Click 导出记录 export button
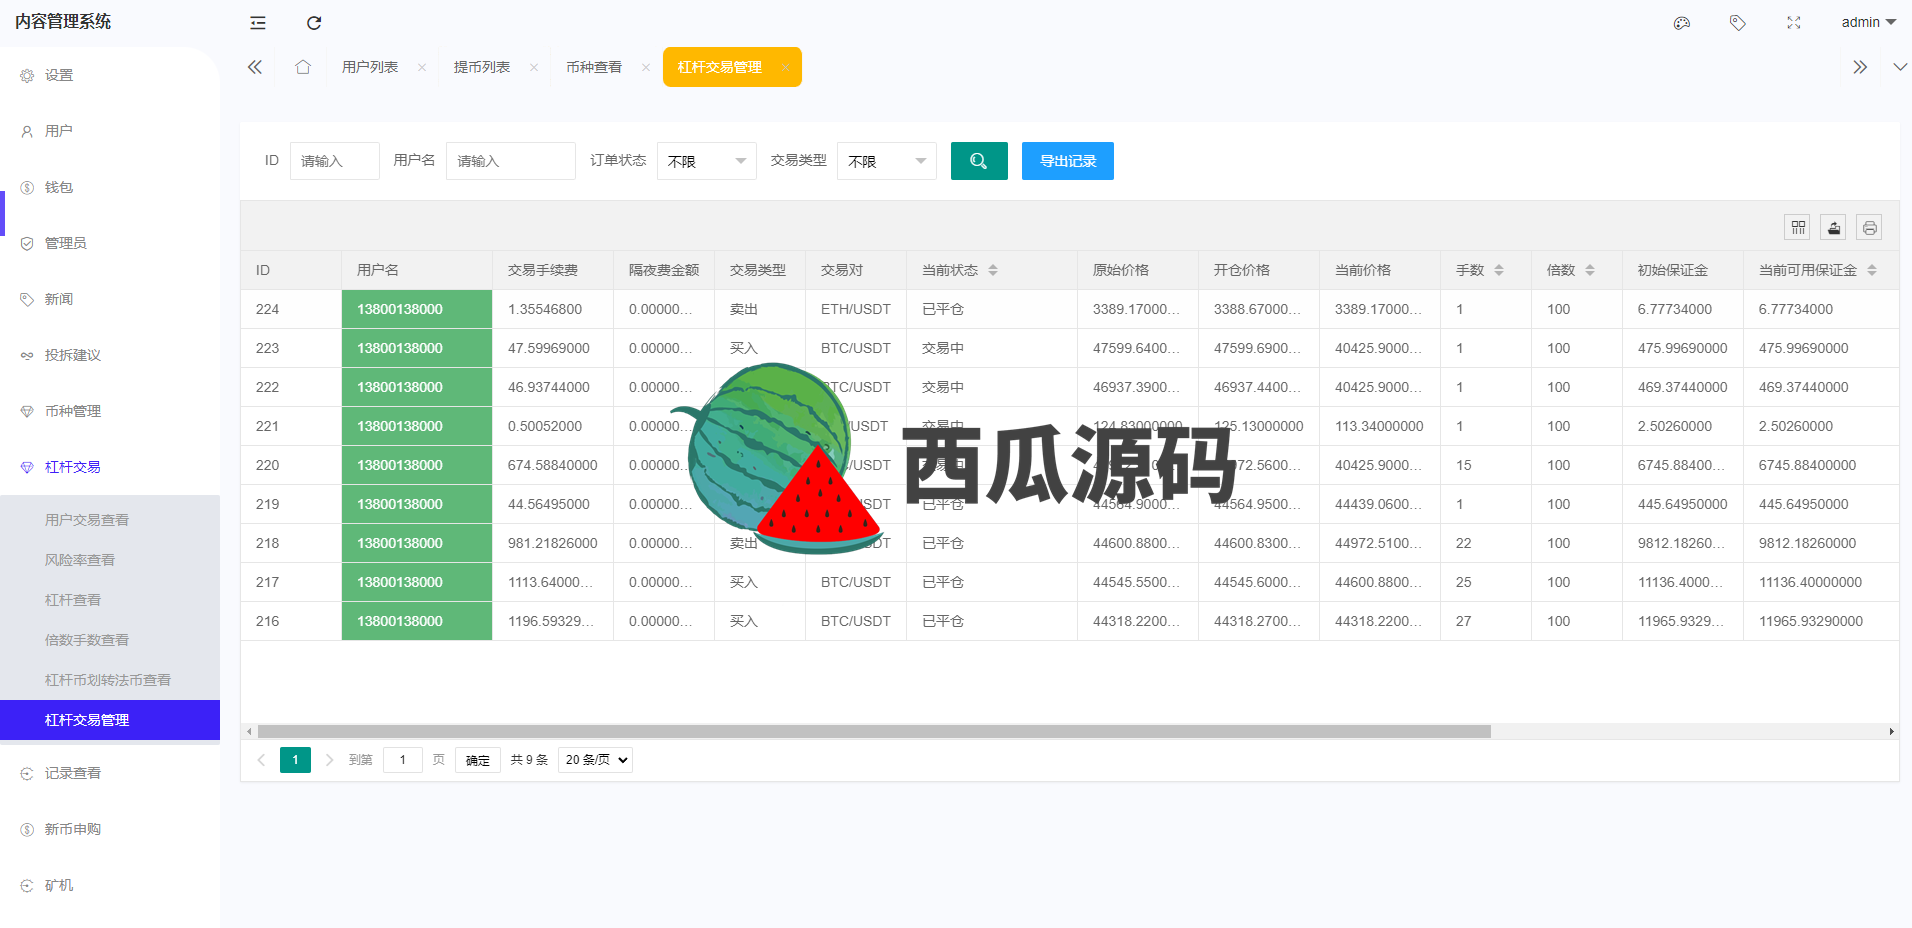The width and height of the screenshot is (1912, 928). click(x=1068, y=161)
